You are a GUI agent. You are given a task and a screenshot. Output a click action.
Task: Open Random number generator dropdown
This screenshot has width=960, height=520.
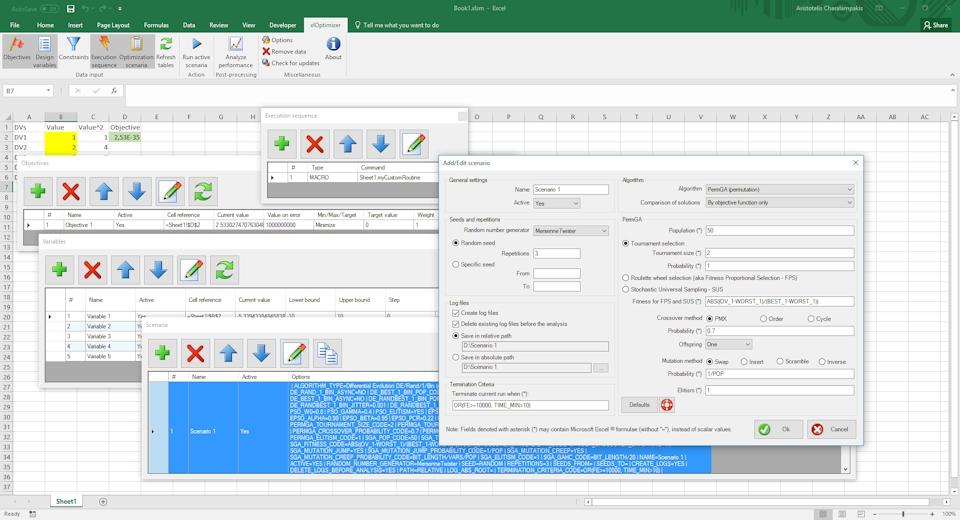(571, 231)
